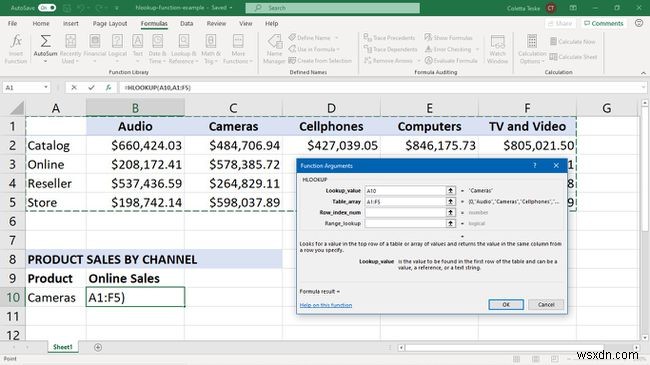Click Show Formulas

pyautogui.click(x=449, y=38)
